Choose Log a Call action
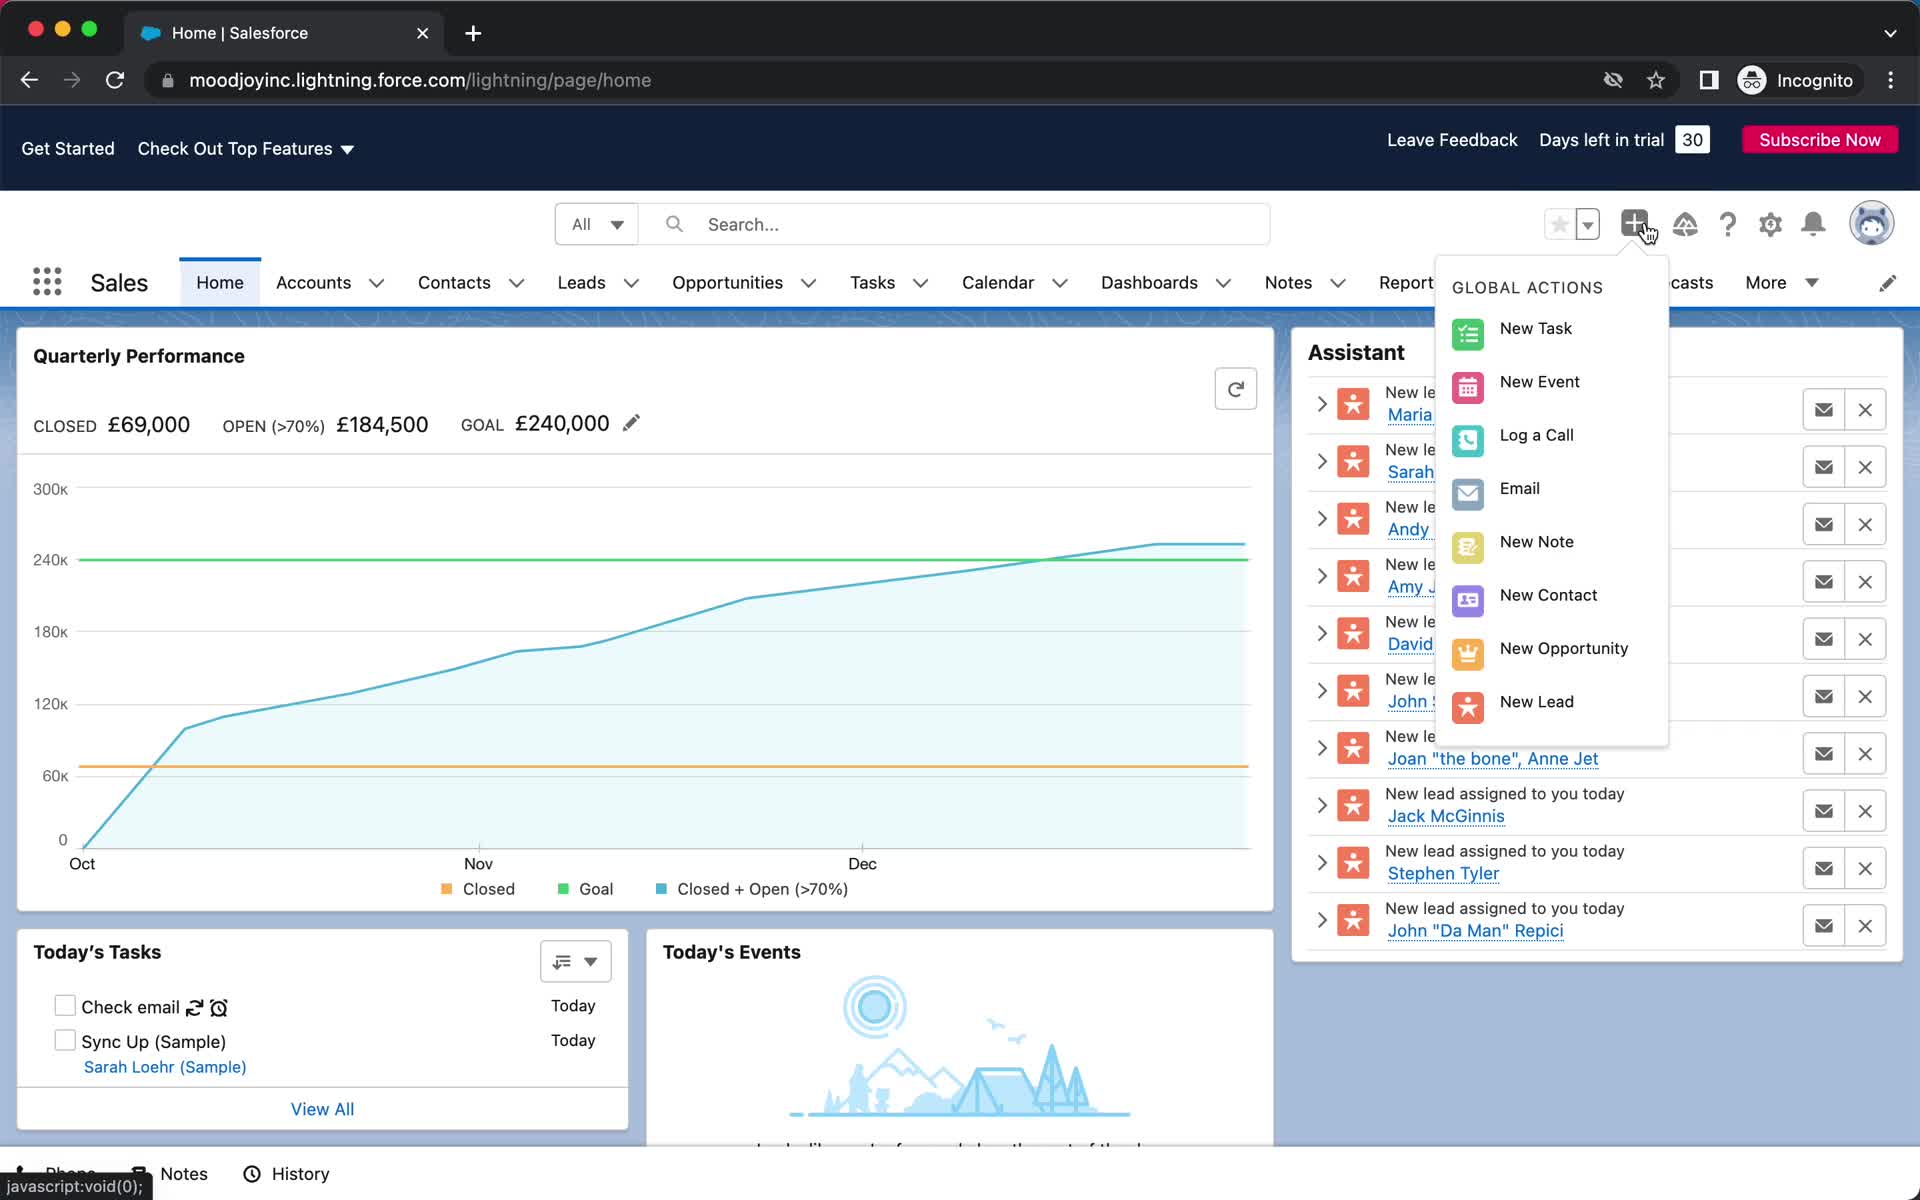The width and height of the screenshot is (1920, 1200). (x=1536, y=435)
